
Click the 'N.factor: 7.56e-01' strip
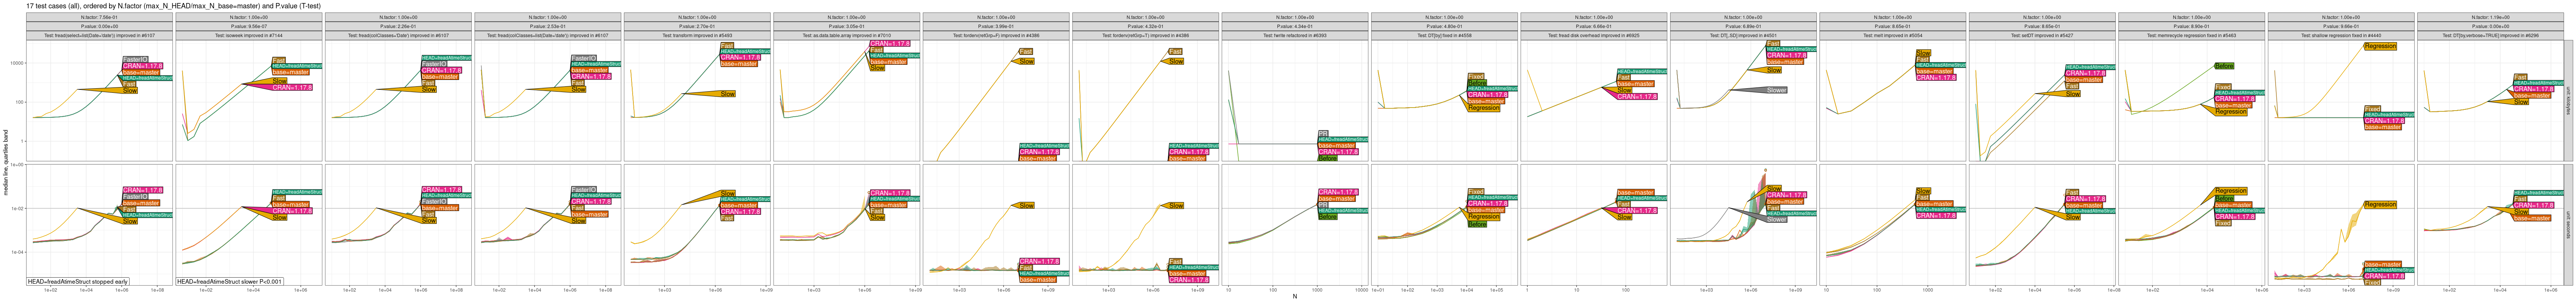pos(99,17)
